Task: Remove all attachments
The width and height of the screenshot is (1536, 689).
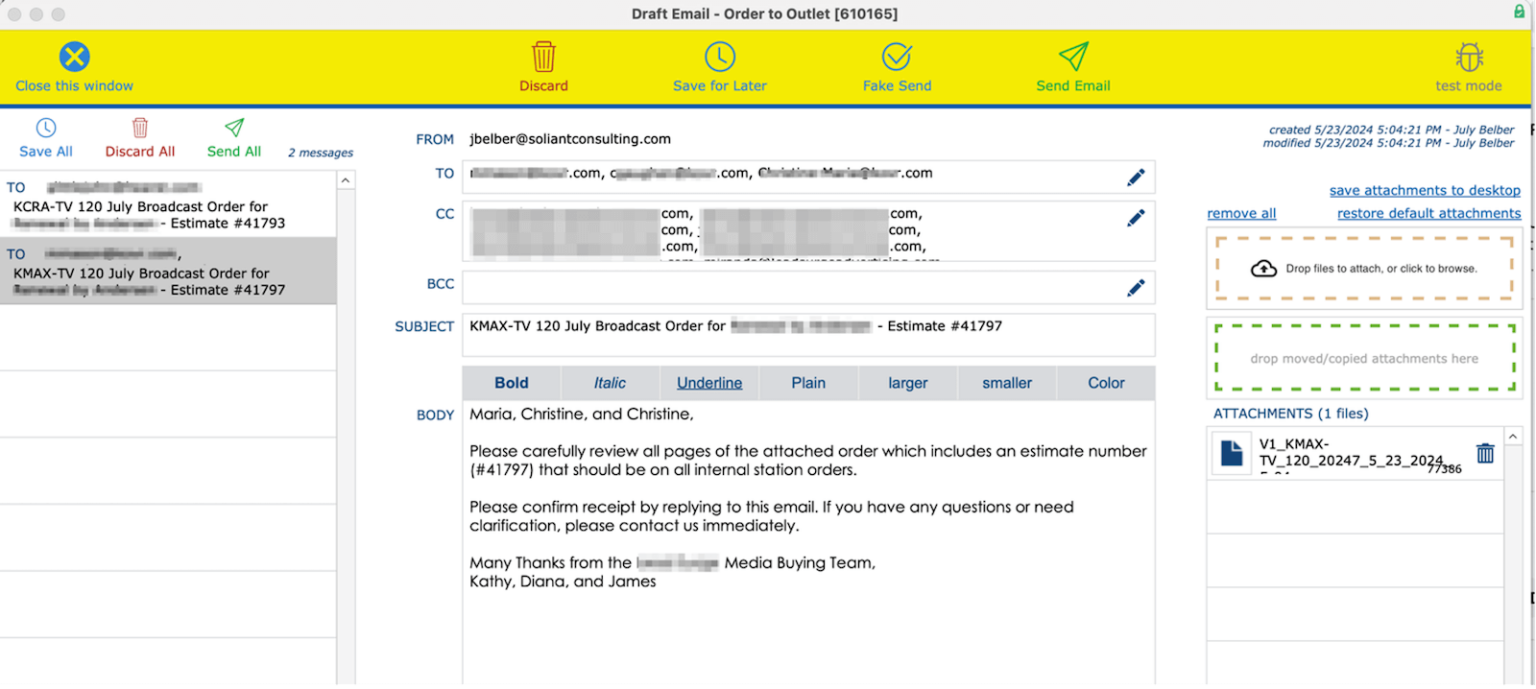Action: pyautogui.click(x=1241, y=213)
